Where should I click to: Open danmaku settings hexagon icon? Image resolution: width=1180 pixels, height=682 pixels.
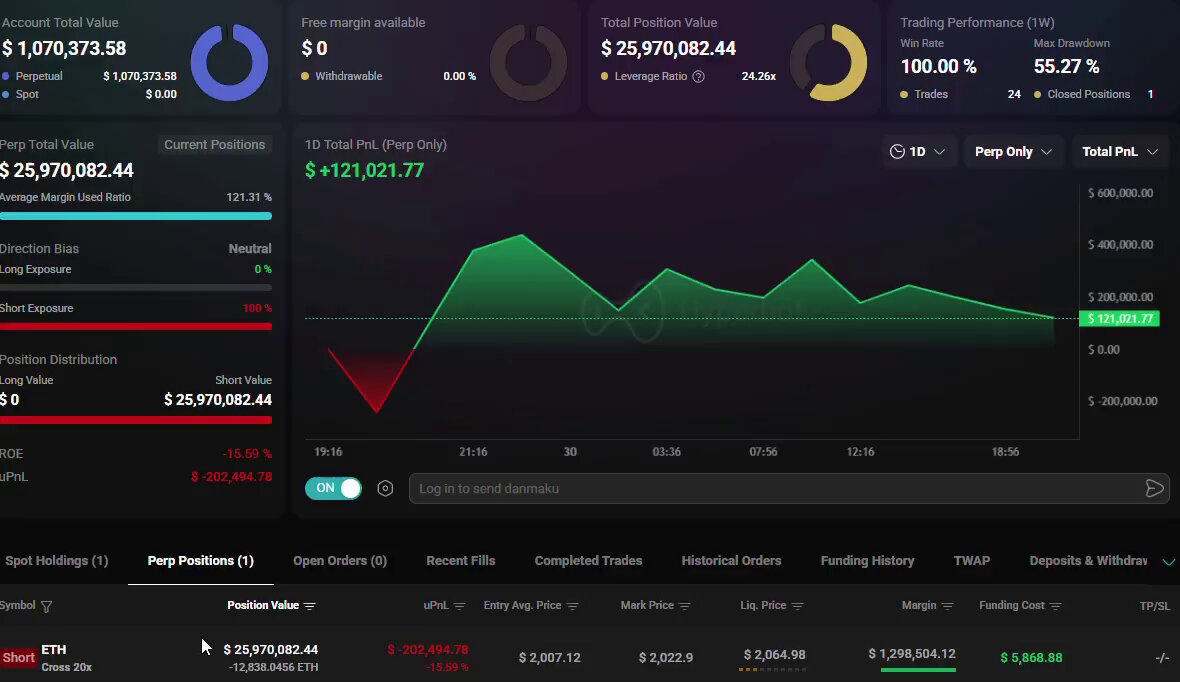[x=385, y=489]
